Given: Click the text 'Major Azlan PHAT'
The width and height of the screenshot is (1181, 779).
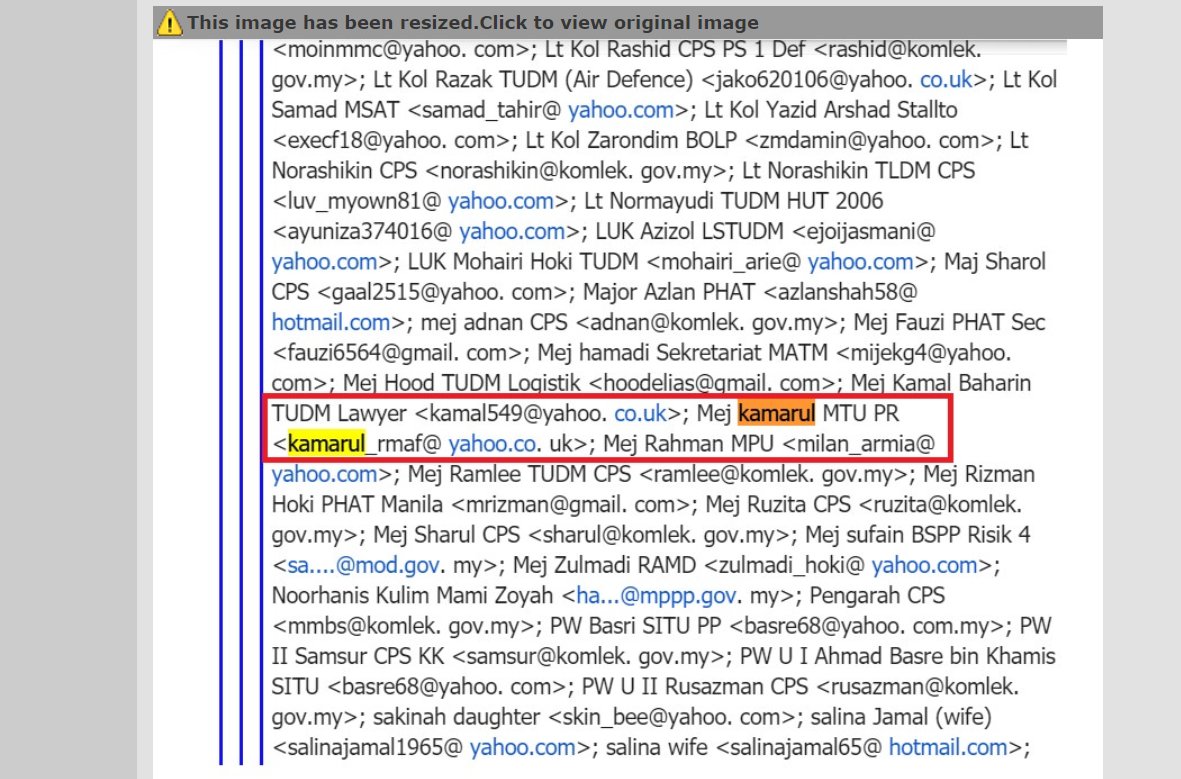Looking at the screenshot, I should coord(669,292).
